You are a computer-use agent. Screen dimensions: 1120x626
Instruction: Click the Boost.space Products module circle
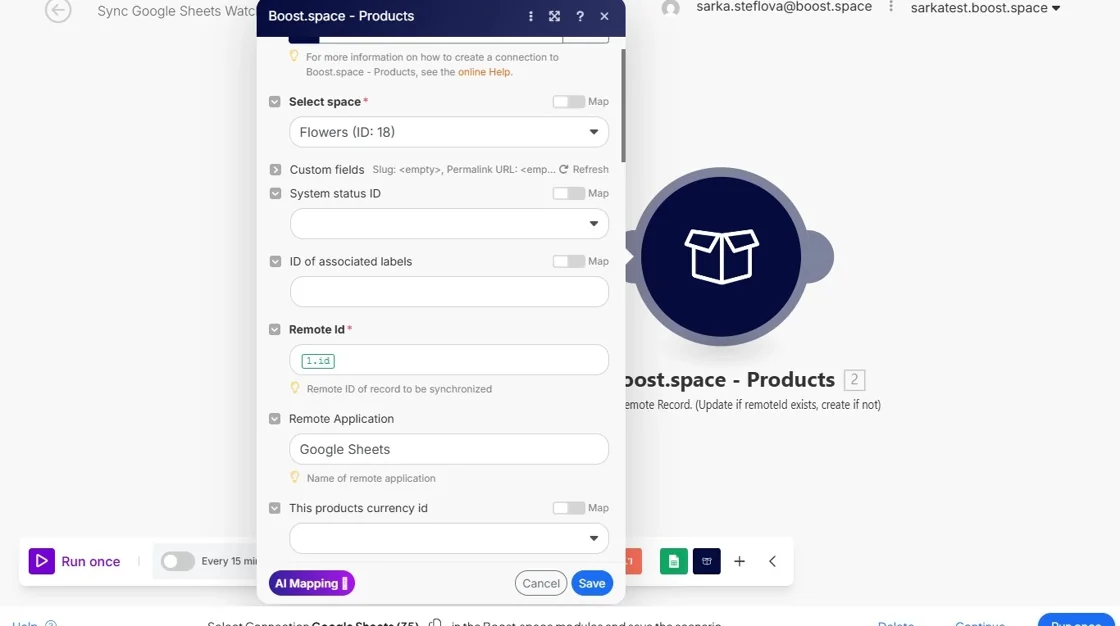click(x=721, y=257)
